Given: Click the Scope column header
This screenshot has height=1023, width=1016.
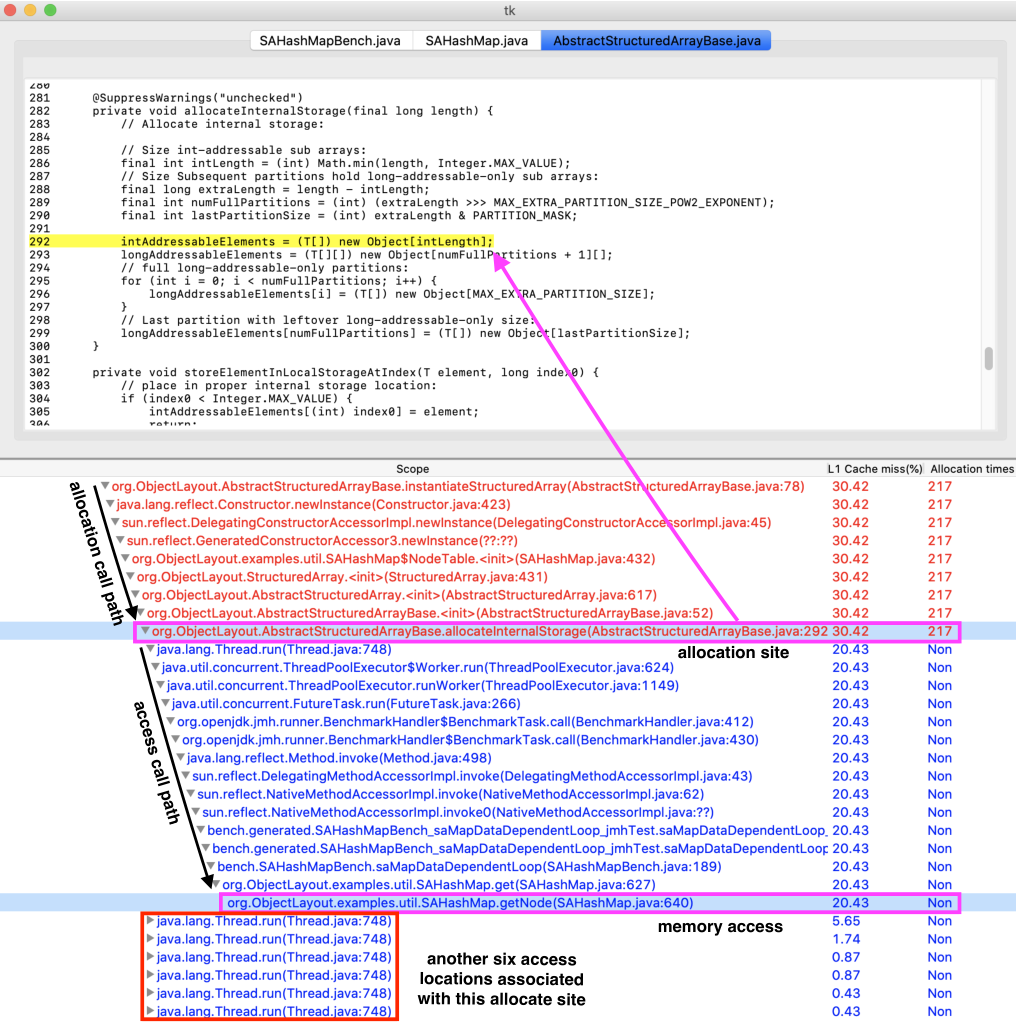Looking at the screenshot, I should 412,469.
